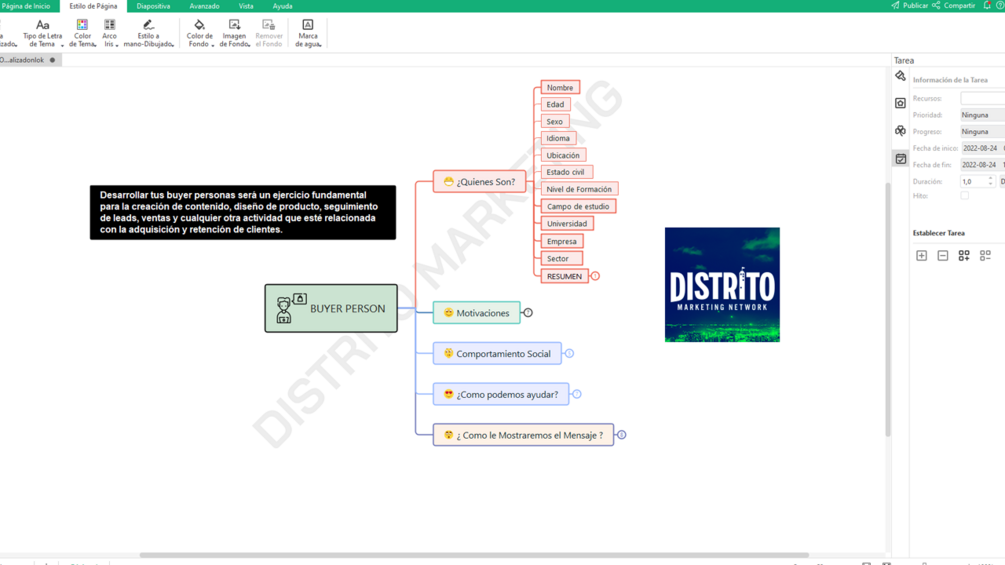Select the Universidad subtopic
This screenshot has height=565, width=1005.
click(567, 224)
